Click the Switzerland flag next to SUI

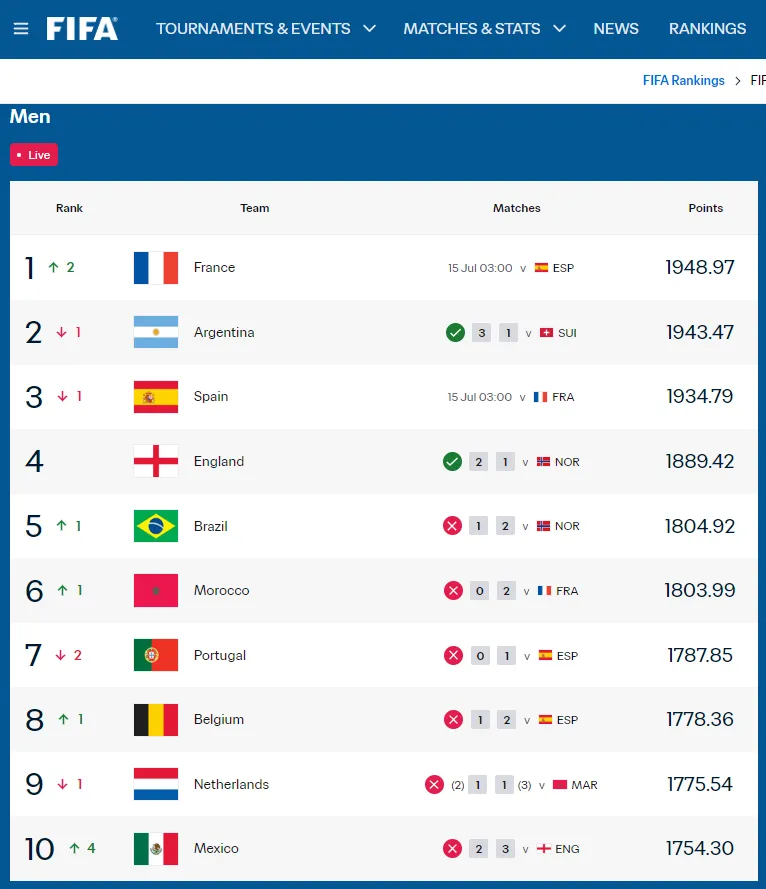546,333
